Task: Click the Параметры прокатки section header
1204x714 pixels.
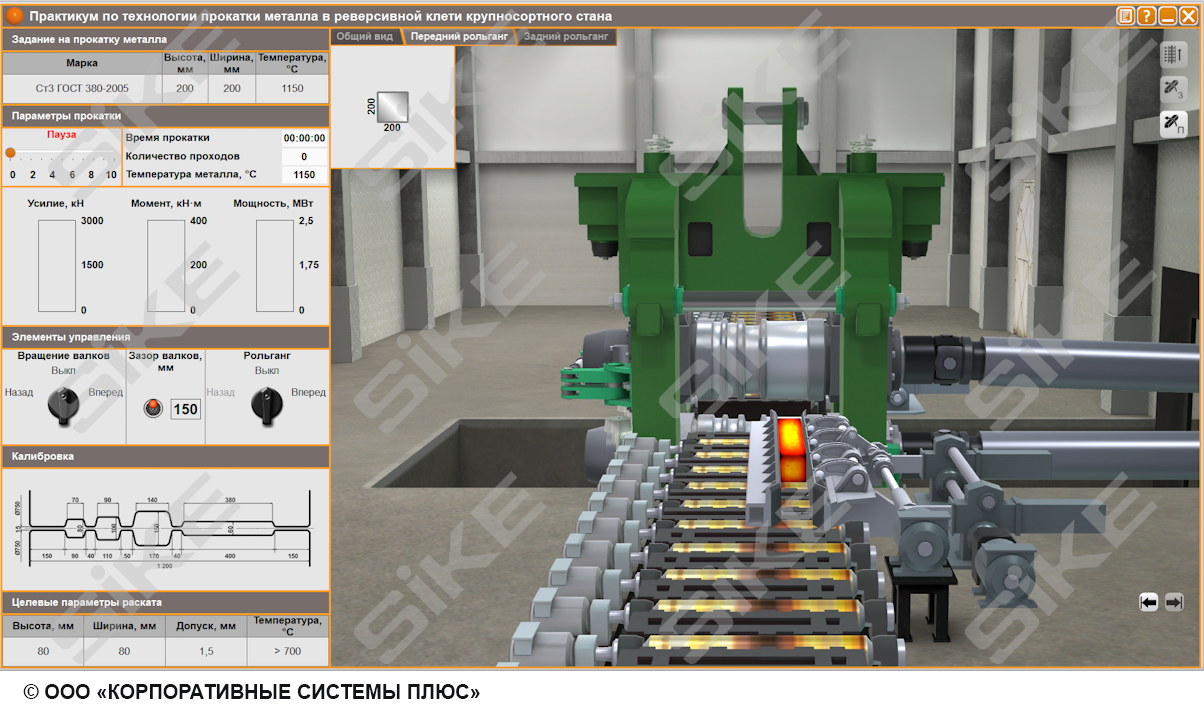Action: click(x=165, y=116)
